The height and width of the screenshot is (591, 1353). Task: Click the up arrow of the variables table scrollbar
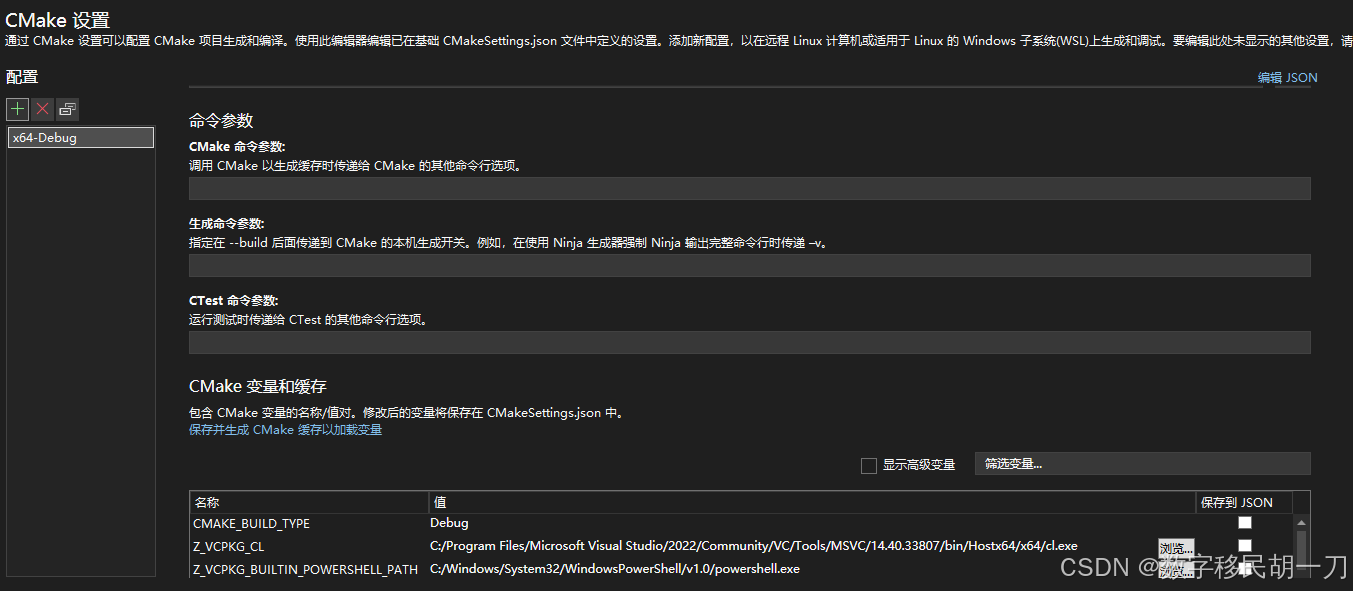pos(1302,523)
